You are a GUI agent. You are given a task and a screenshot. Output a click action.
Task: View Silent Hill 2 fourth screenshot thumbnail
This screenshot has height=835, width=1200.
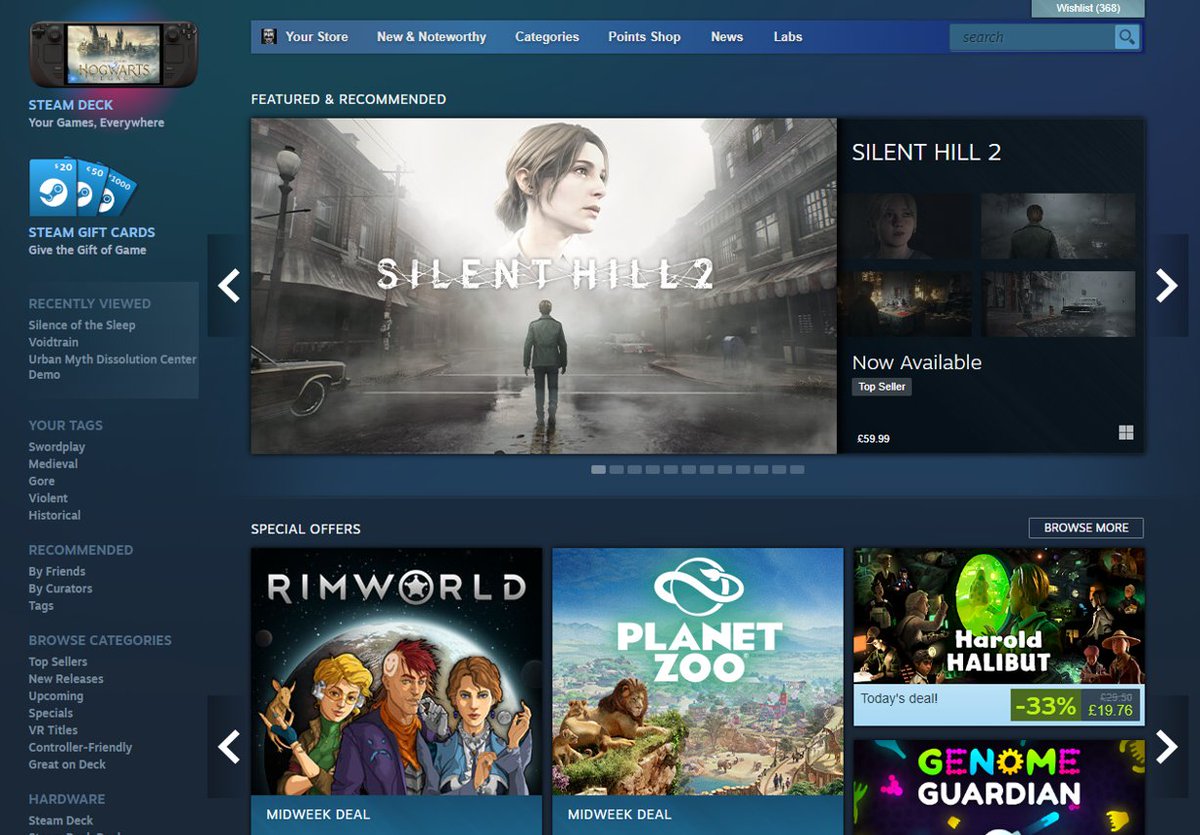[1058, 303]
